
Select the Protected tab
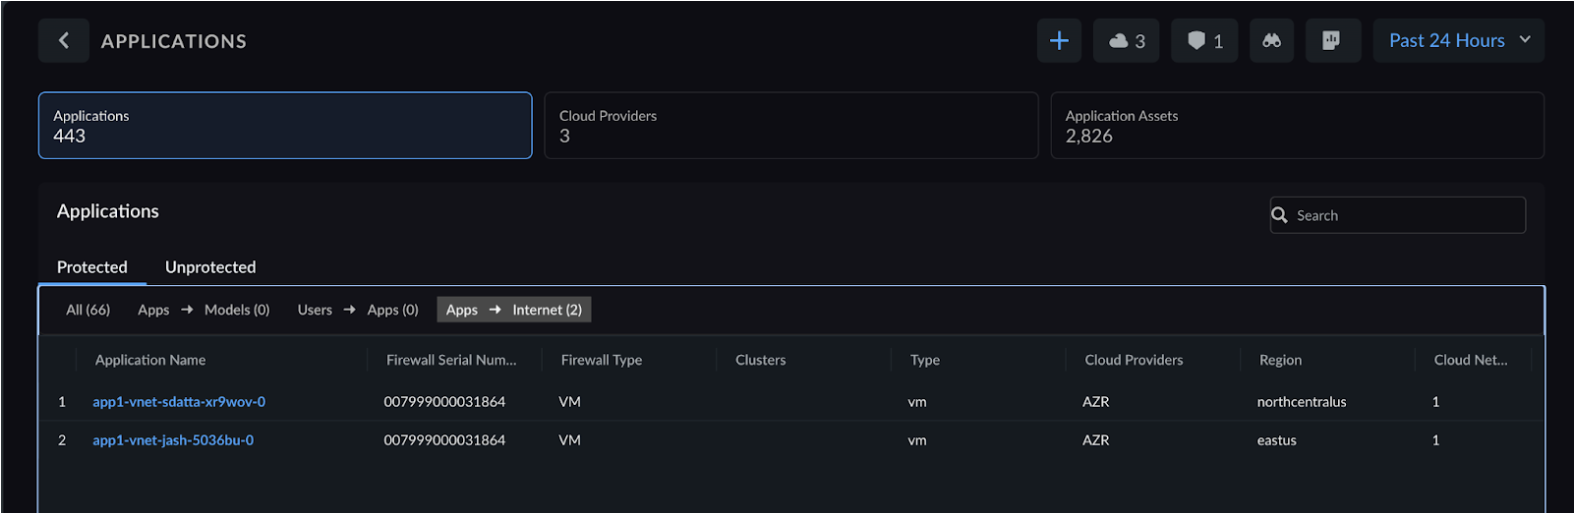click(x=92, y=267)
